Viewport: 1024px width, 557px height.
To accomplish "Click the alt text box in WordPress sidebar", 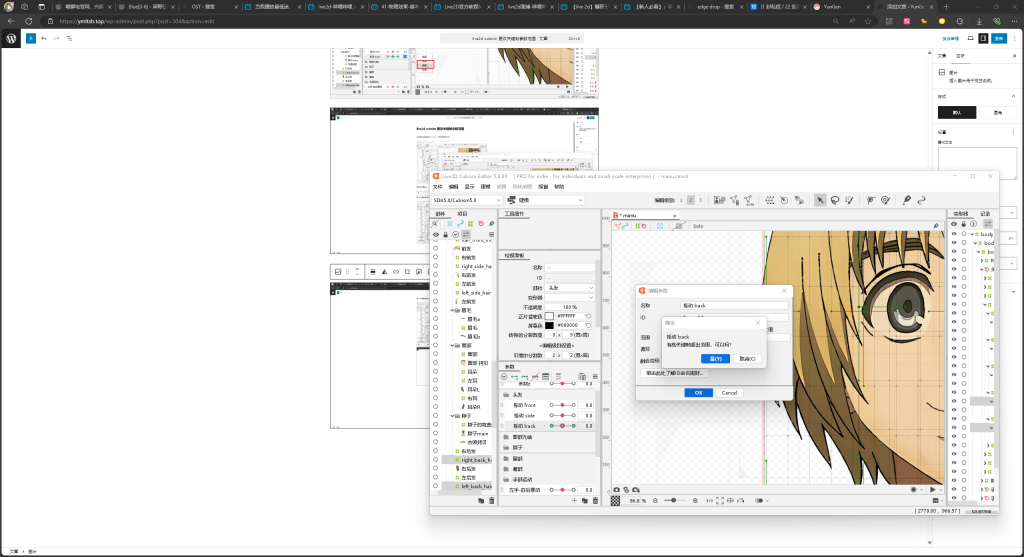I will 977,163.
